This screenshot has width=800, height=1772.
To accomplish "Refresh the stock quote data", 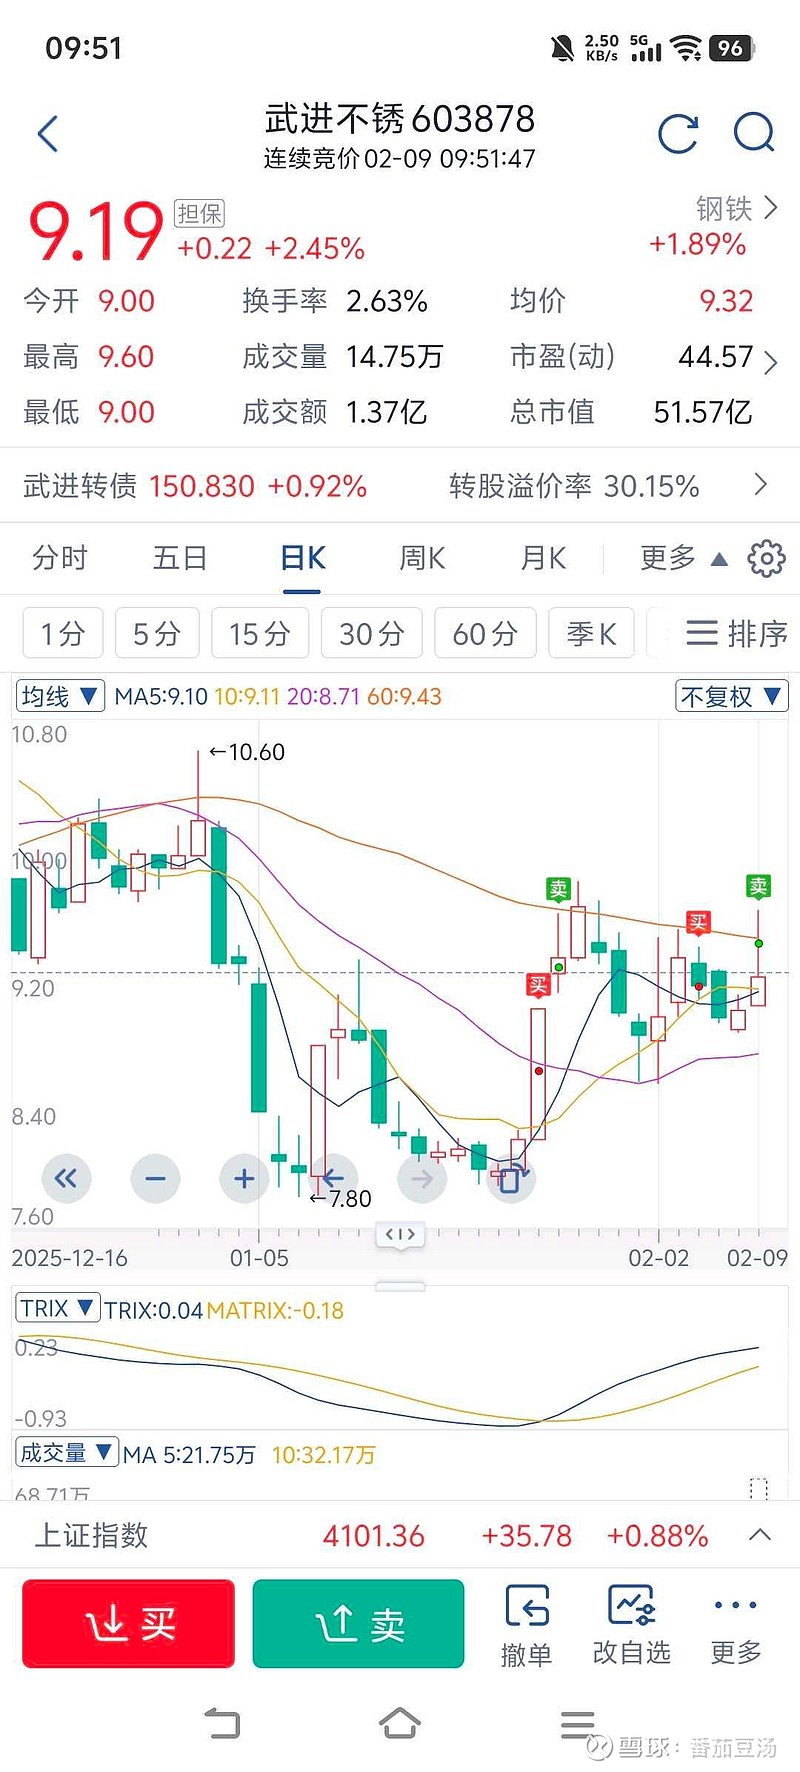I will pos(678,134).
